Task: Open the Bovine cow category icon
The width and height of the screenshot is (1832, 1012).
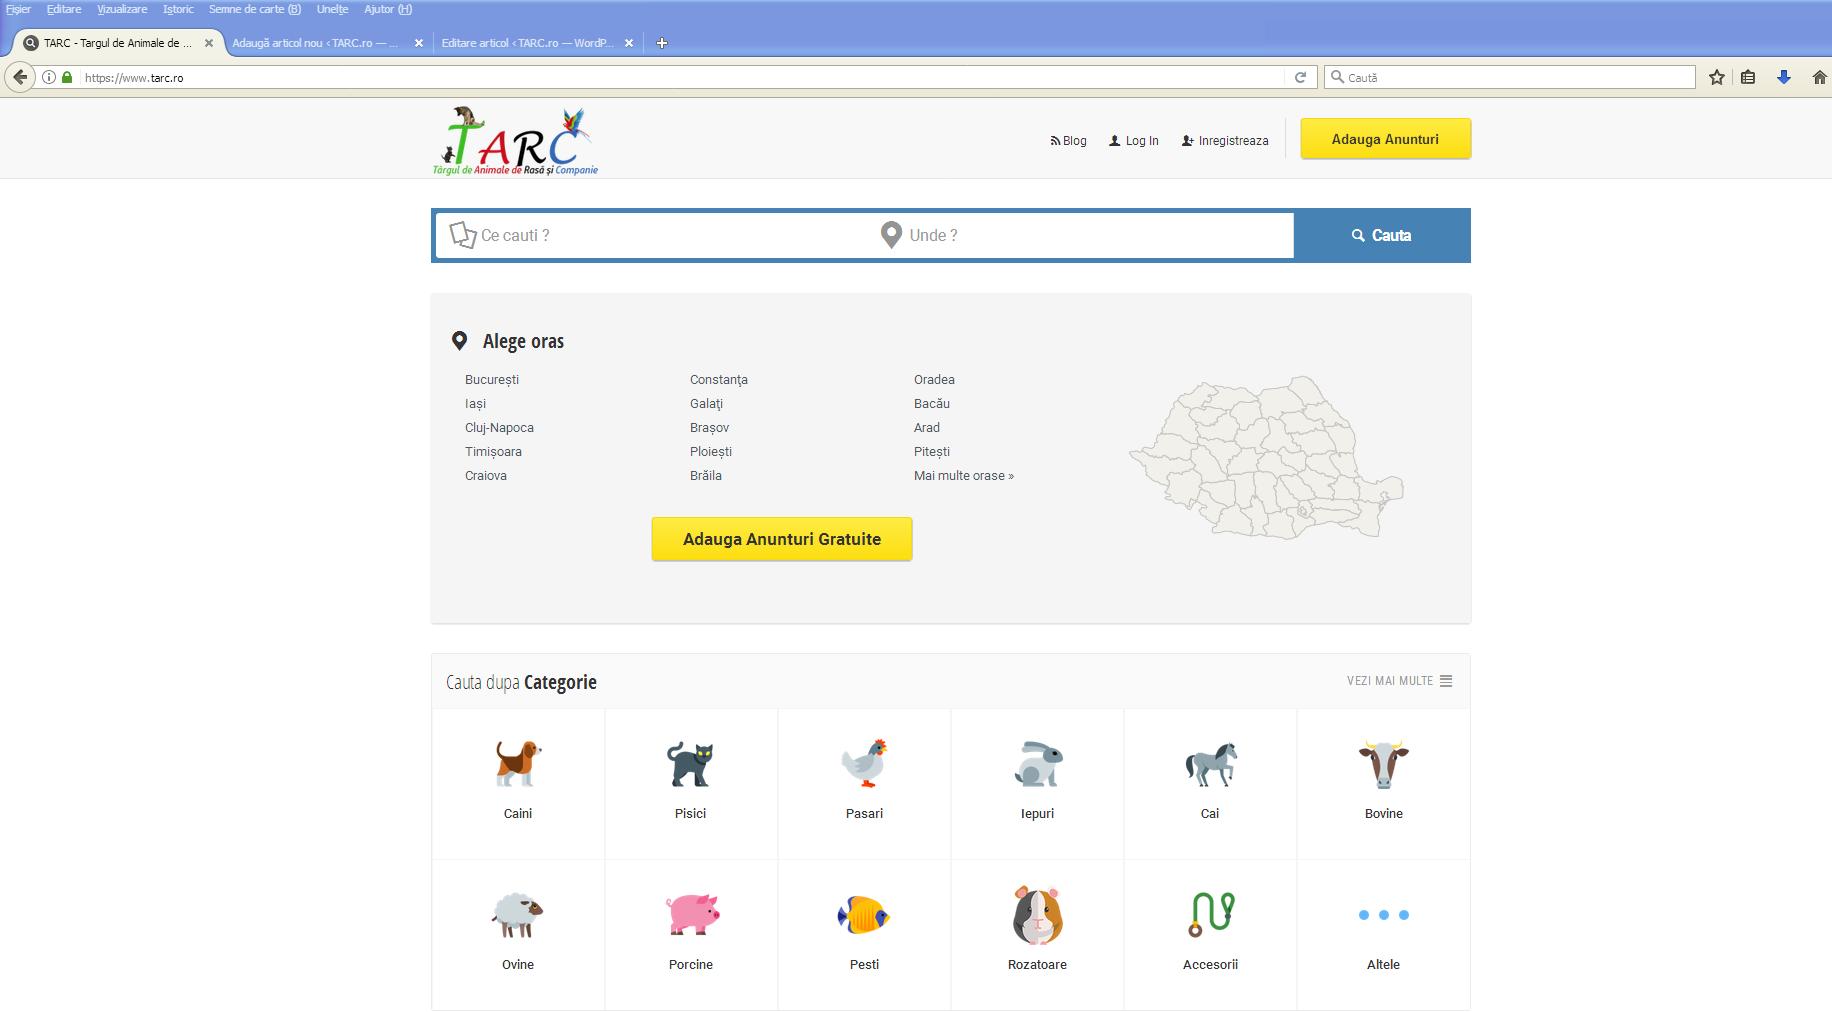Action: [x=1383, y=764]
